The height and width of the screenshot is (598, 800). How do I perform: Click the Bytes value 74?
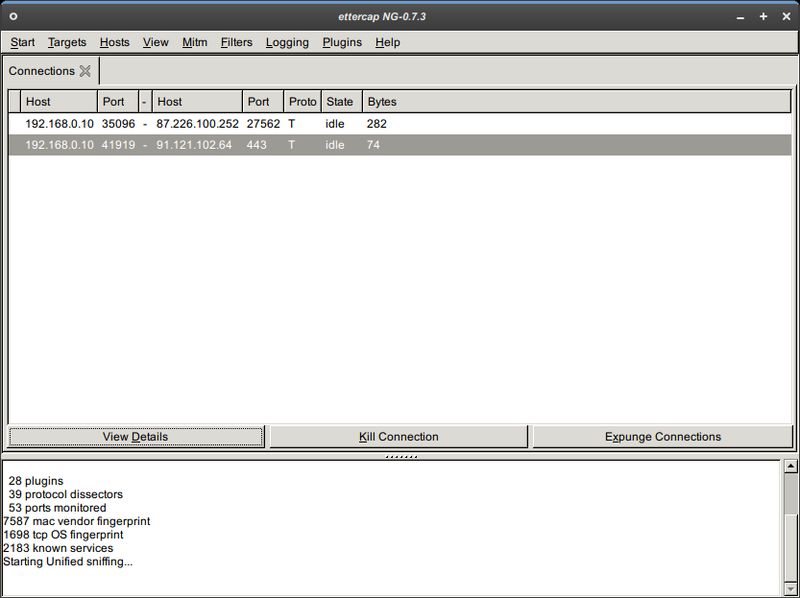tap(373, 145)
